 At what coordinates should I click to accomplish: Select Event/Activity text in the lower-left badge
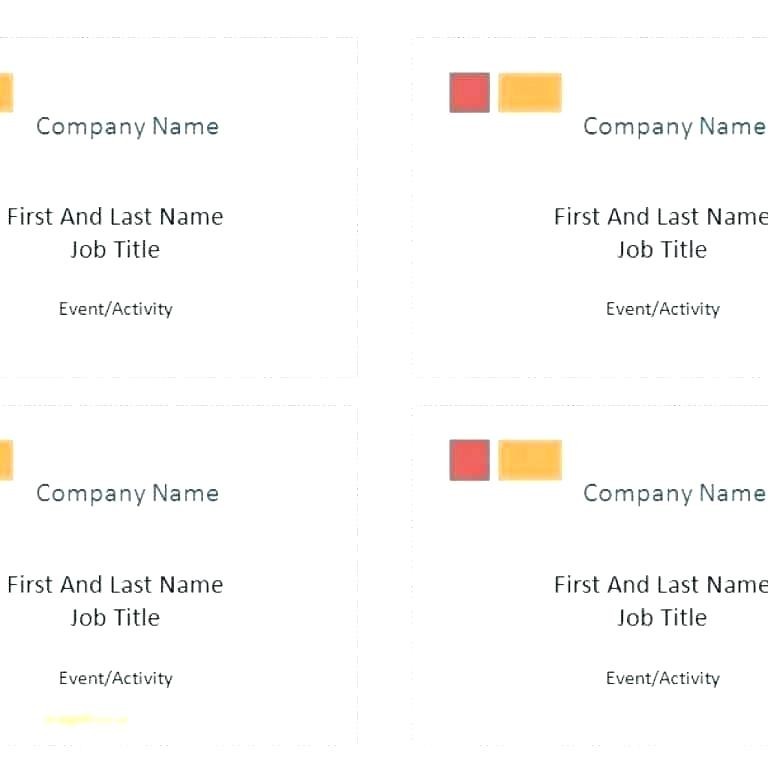[x=116, y=678]
